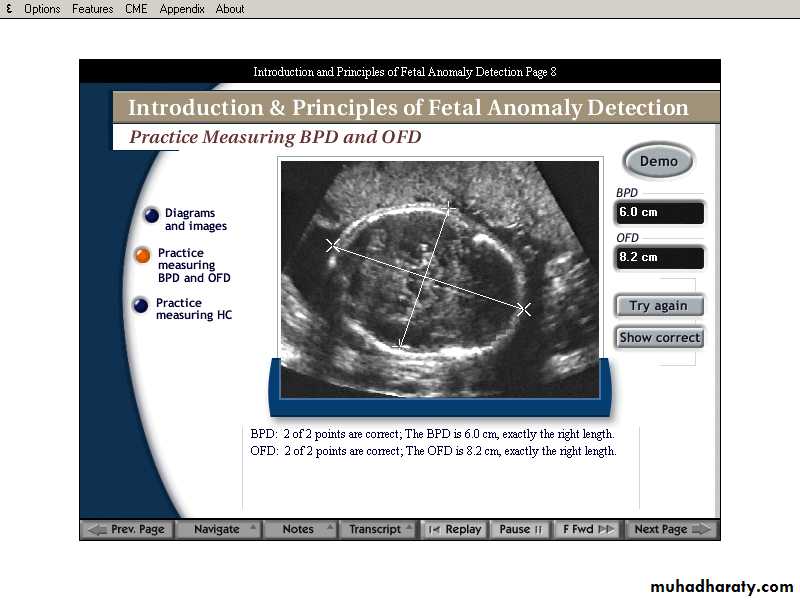Click the top BPD crosshair on skull

point(450,208)
